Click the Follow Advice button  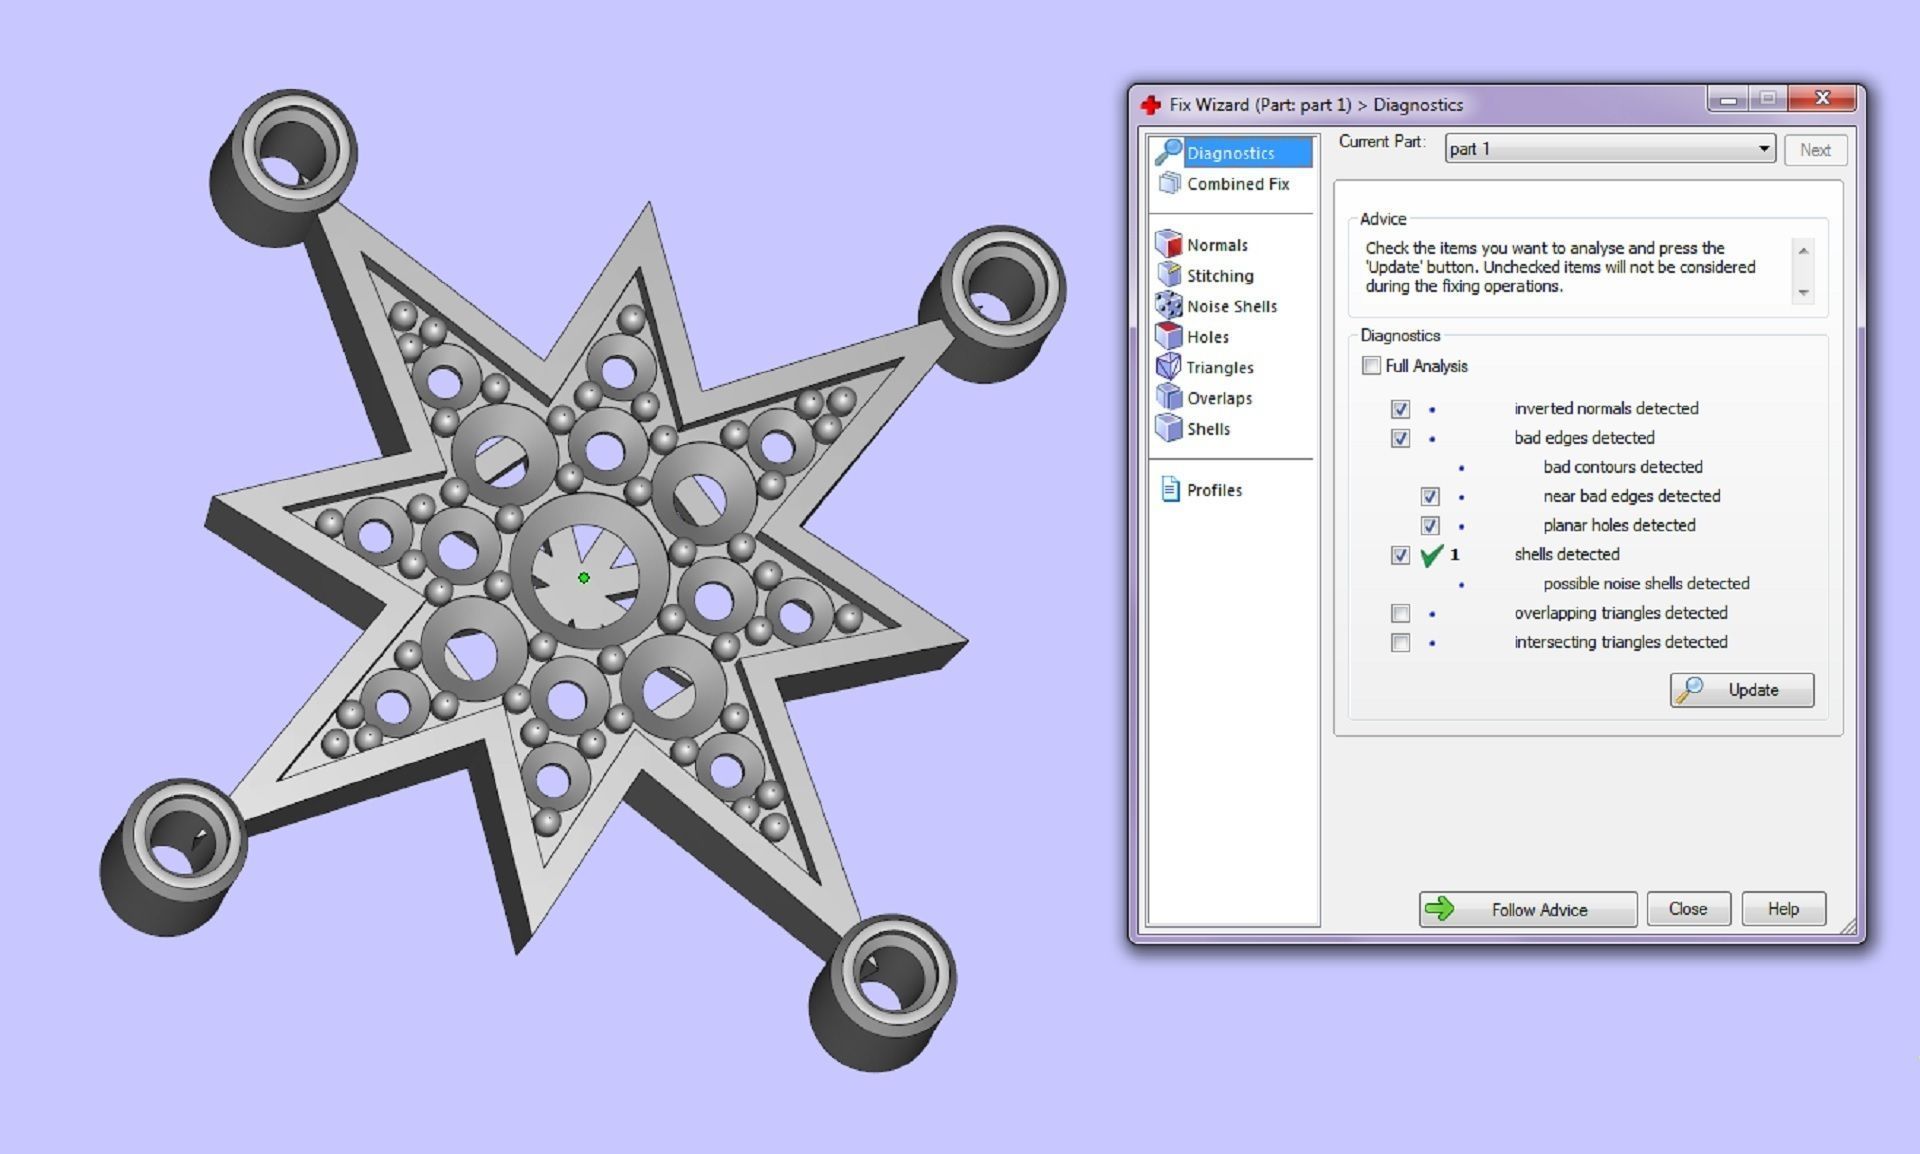click(x=1527, y=909)
